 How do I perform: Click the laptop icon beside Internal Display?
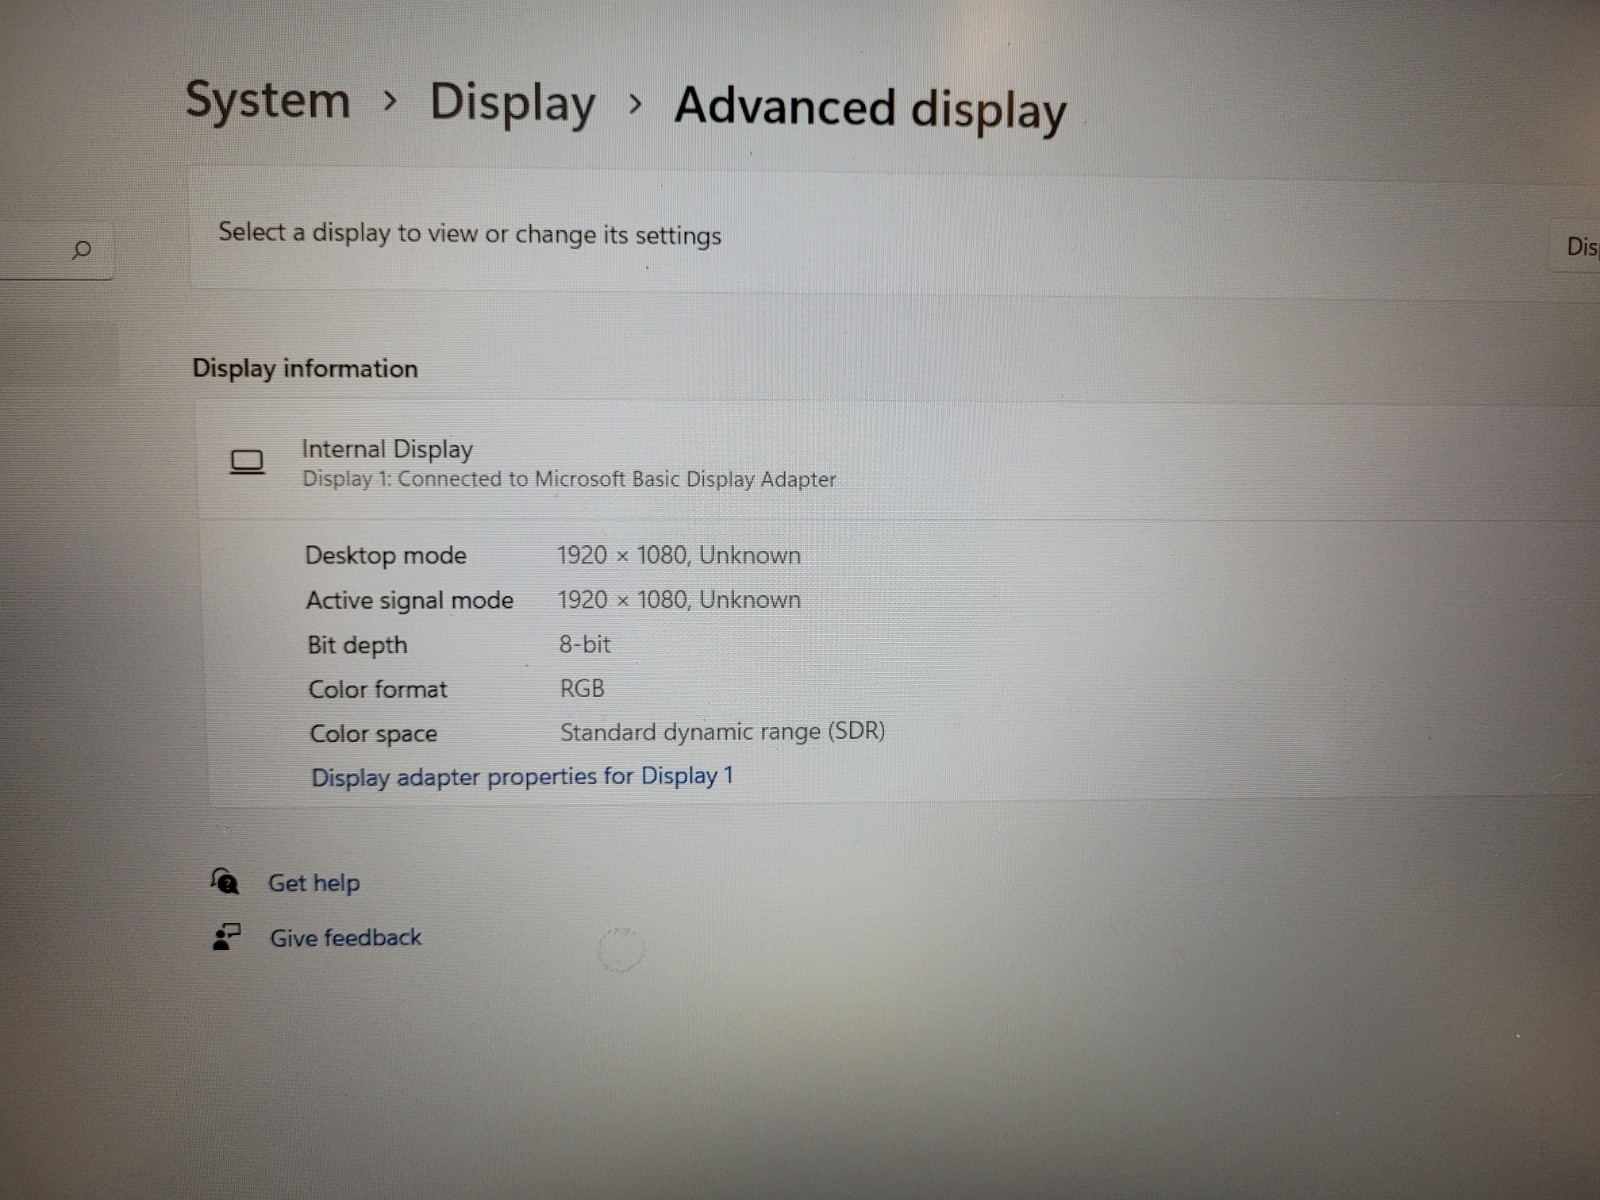click(x=247, y=462)
